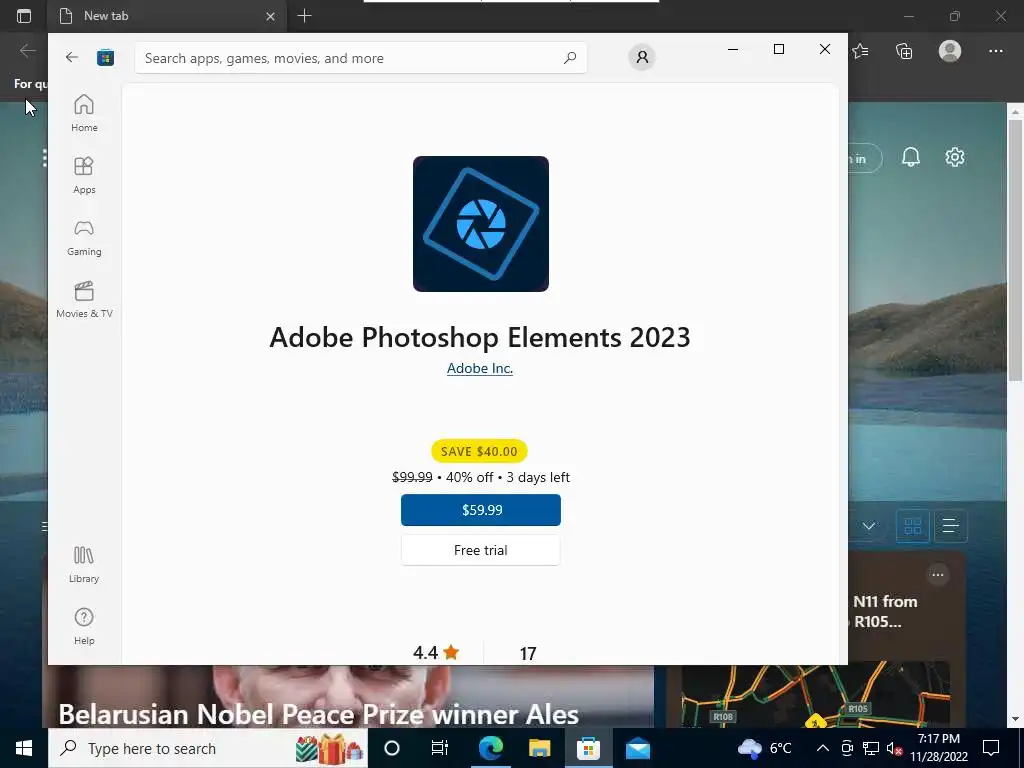
Task: Show hidden system tray icons
Action: tap(823, 748)
